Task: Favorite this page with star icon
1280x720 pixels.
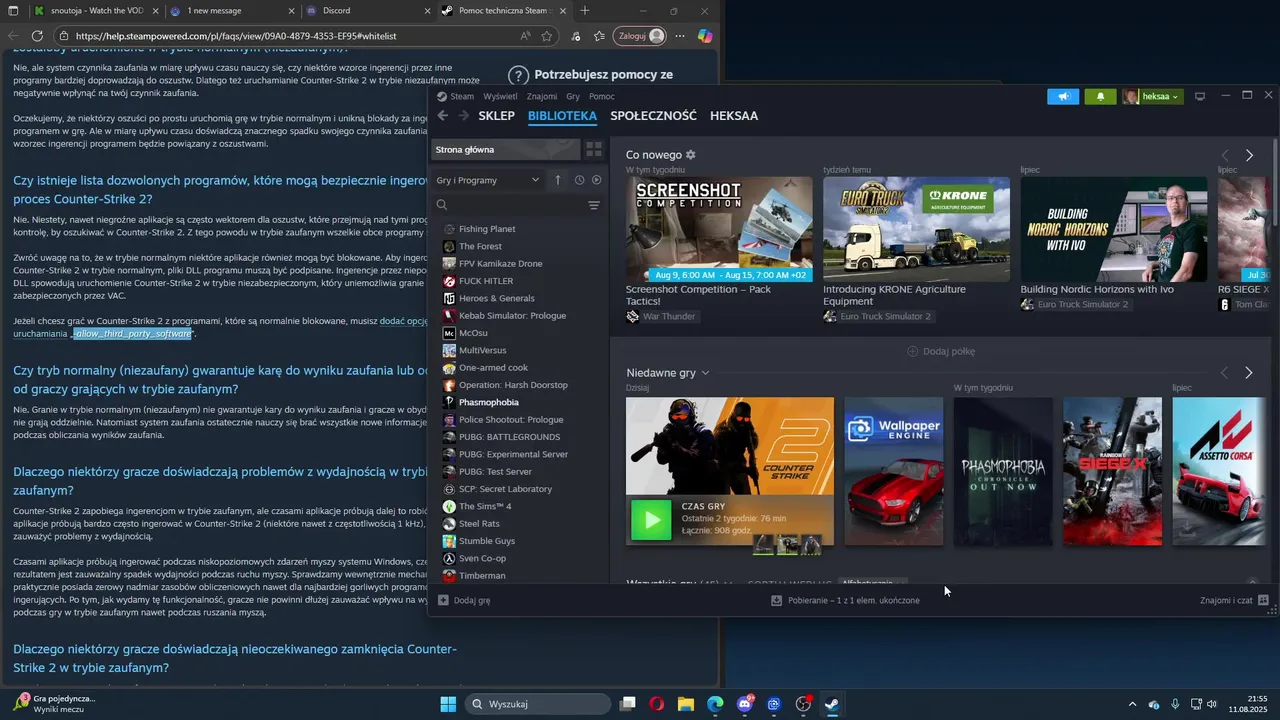Action: pos(547,36)
